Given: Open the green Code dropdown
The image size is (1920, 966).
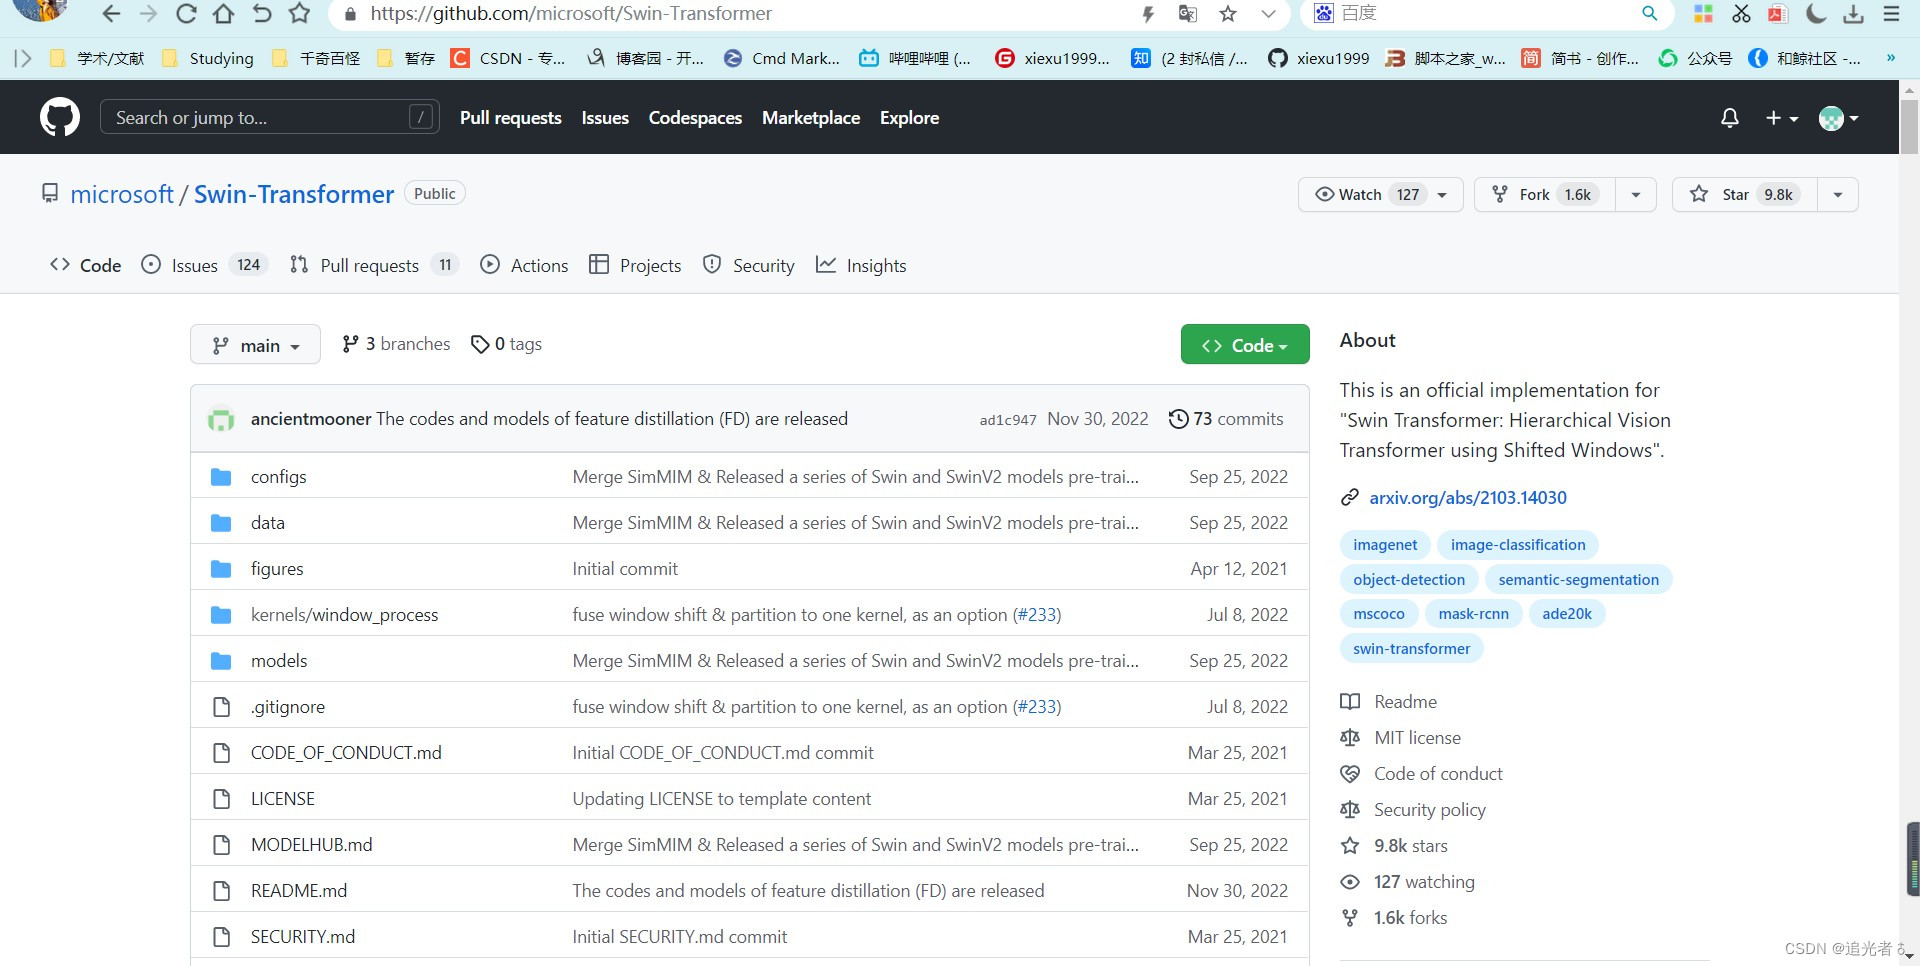Looking at the screenshot, I should (1245, 345).
